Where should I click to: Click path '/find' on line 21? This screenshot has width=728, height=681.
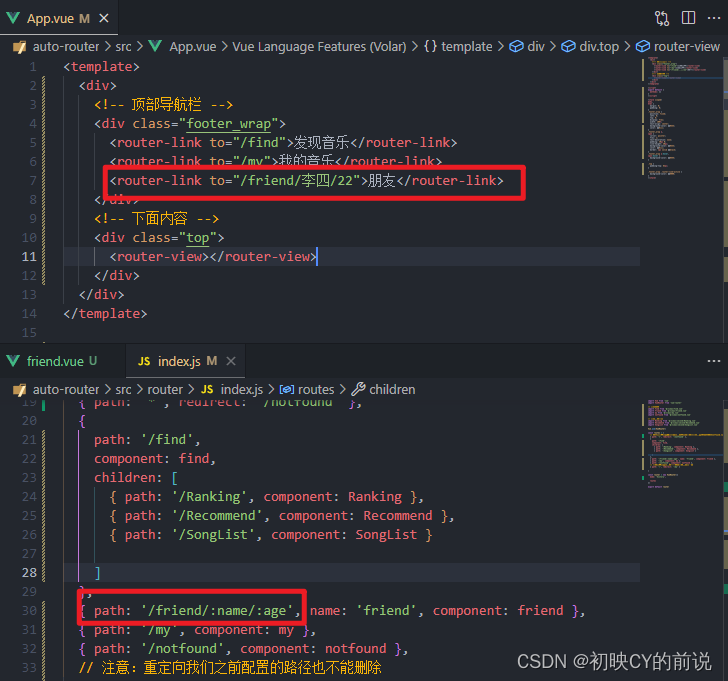tap(147, 440)
